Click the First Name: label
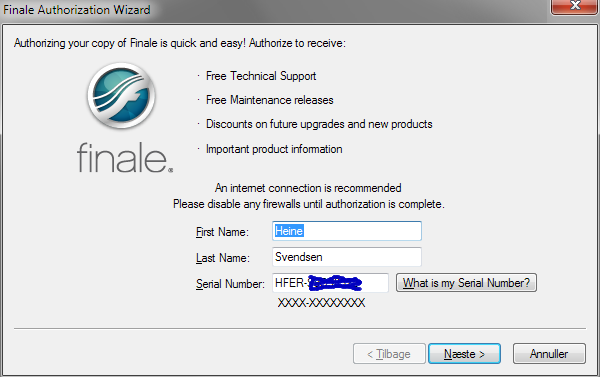 pyautogui.click(x=222, y=232)
